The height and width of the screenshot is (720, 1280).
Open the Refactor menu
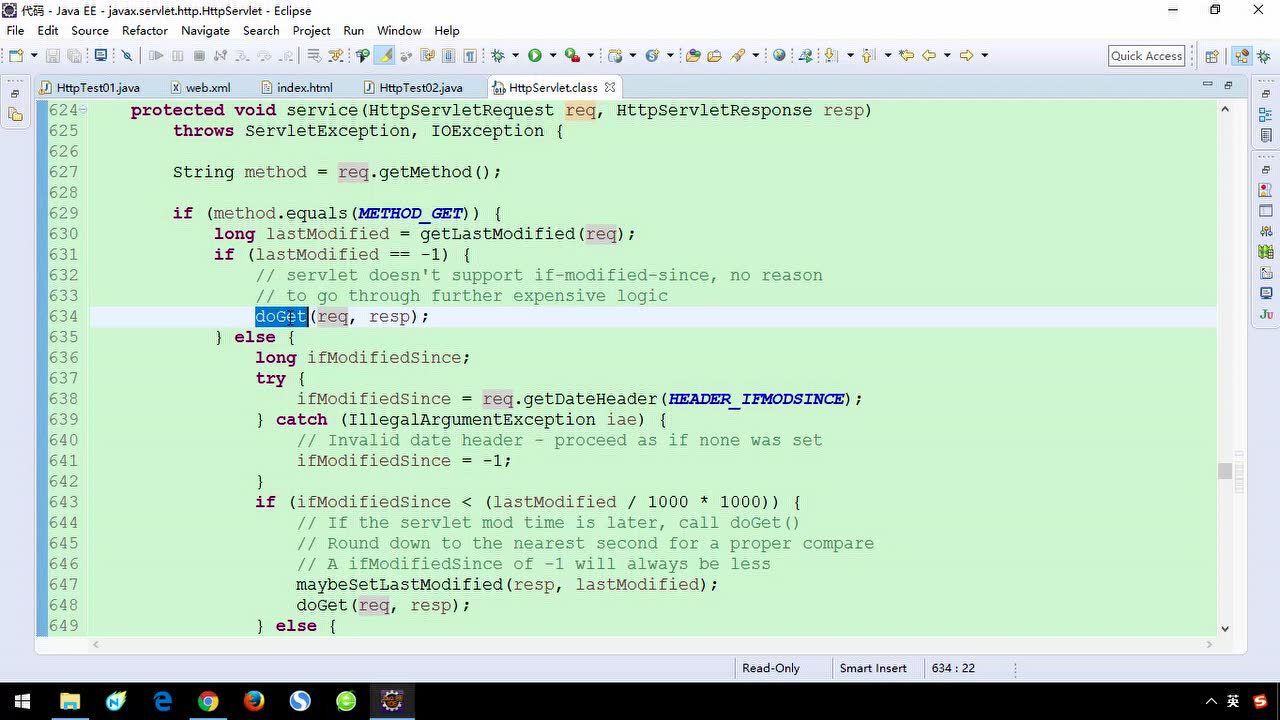144,30
